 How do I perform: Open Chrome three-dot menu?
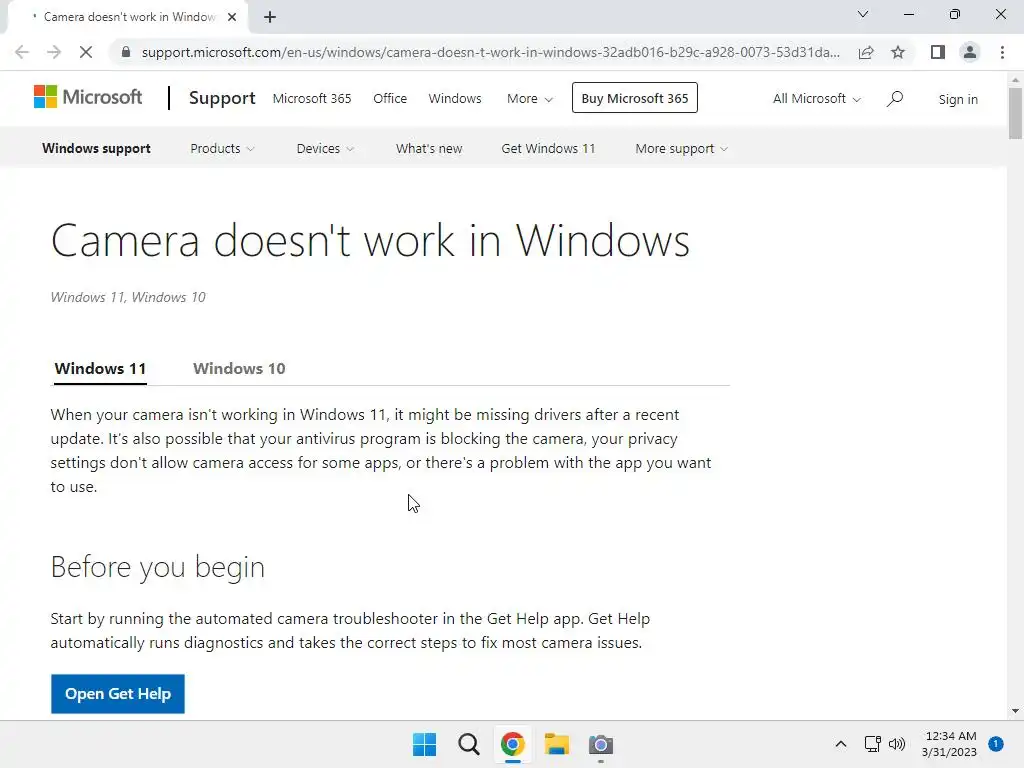tap(1002, 52)
